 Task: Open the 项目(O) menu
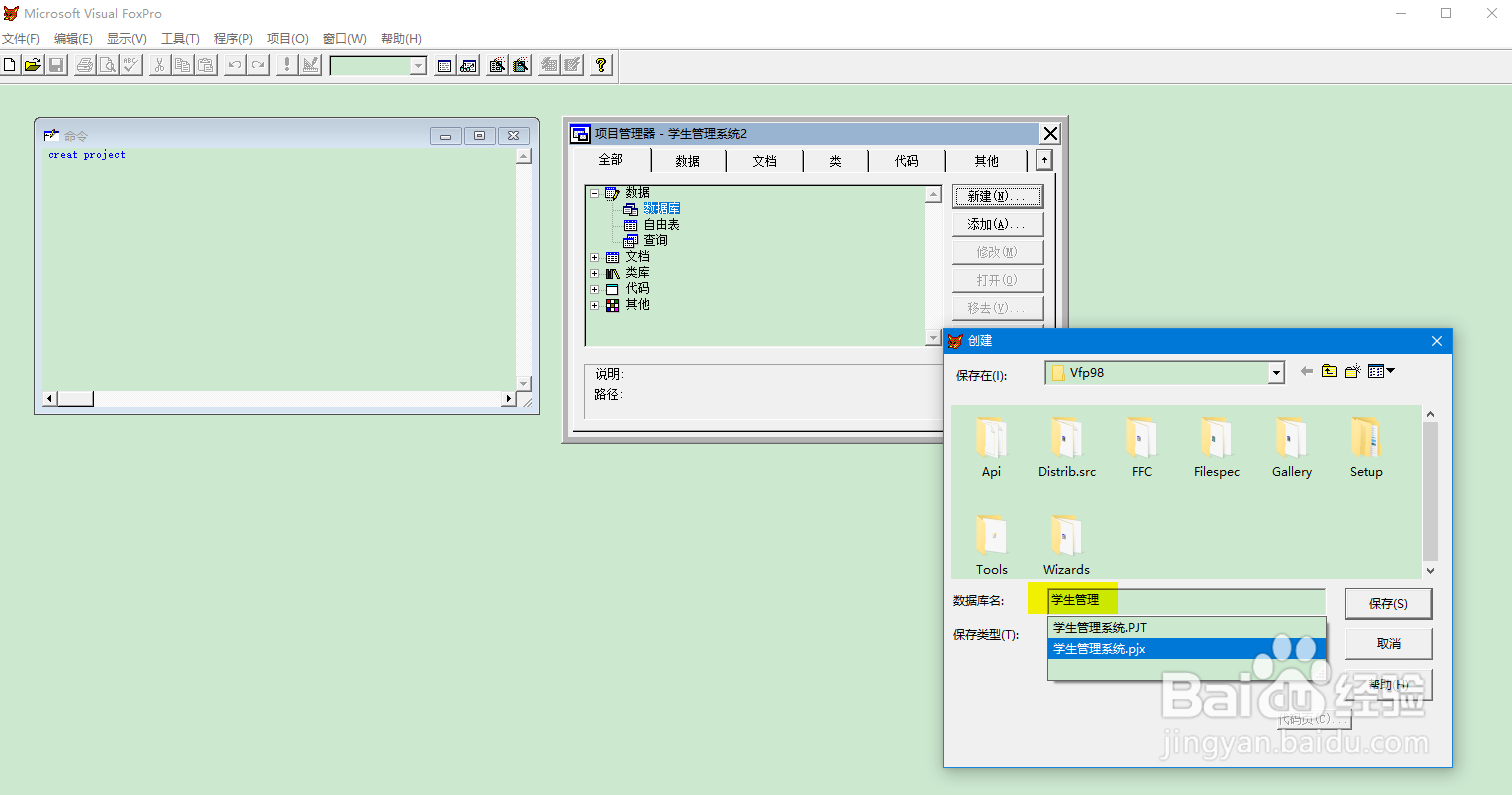pos(288,39)
